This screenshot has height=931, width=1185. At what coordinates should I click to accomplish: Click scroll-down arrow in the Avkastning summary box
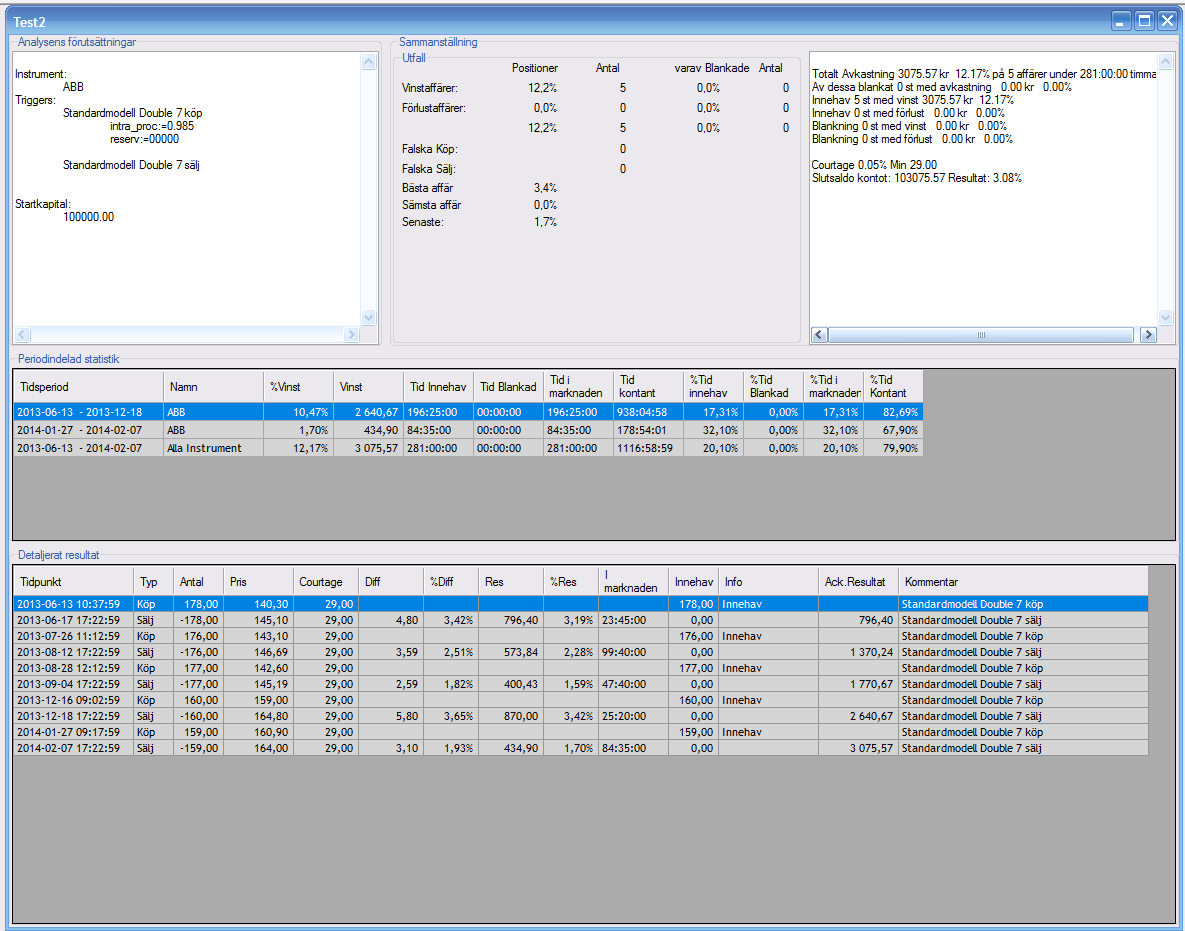point(1165,317)
